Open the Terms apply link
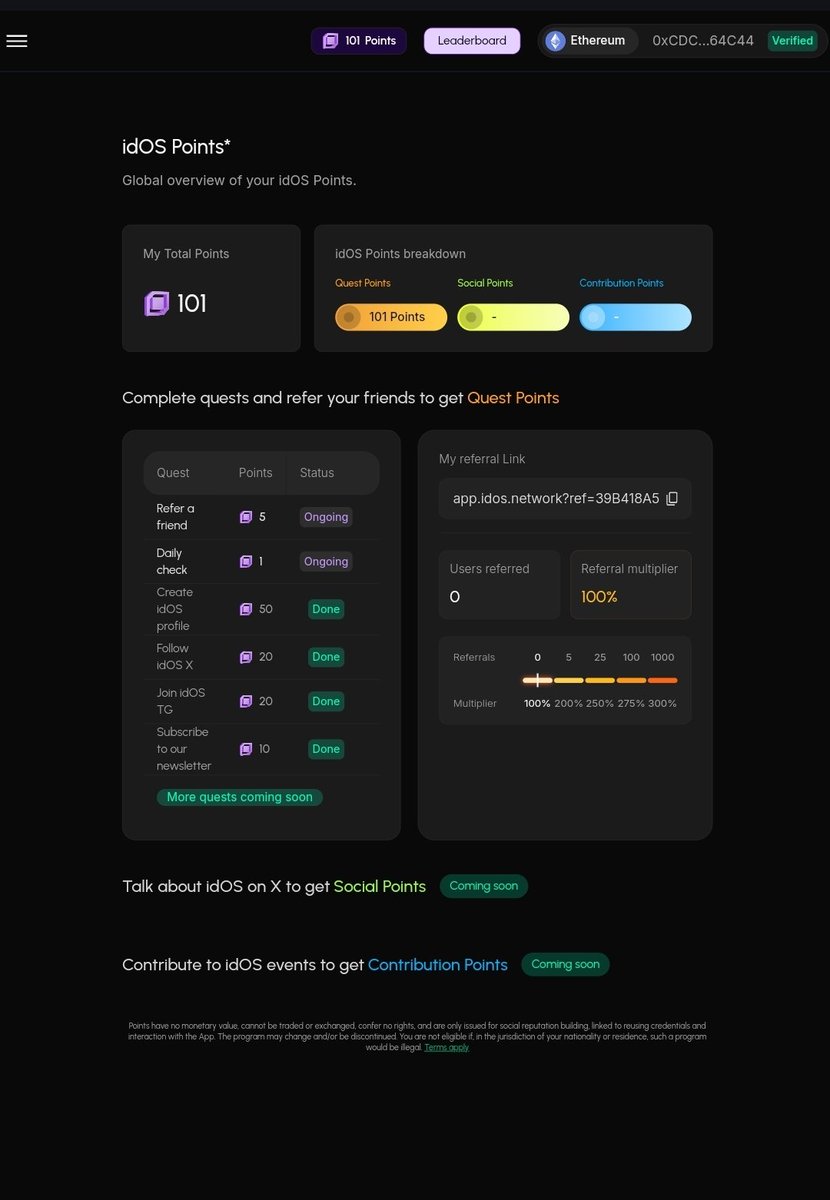 click(x=446, y=1047)
